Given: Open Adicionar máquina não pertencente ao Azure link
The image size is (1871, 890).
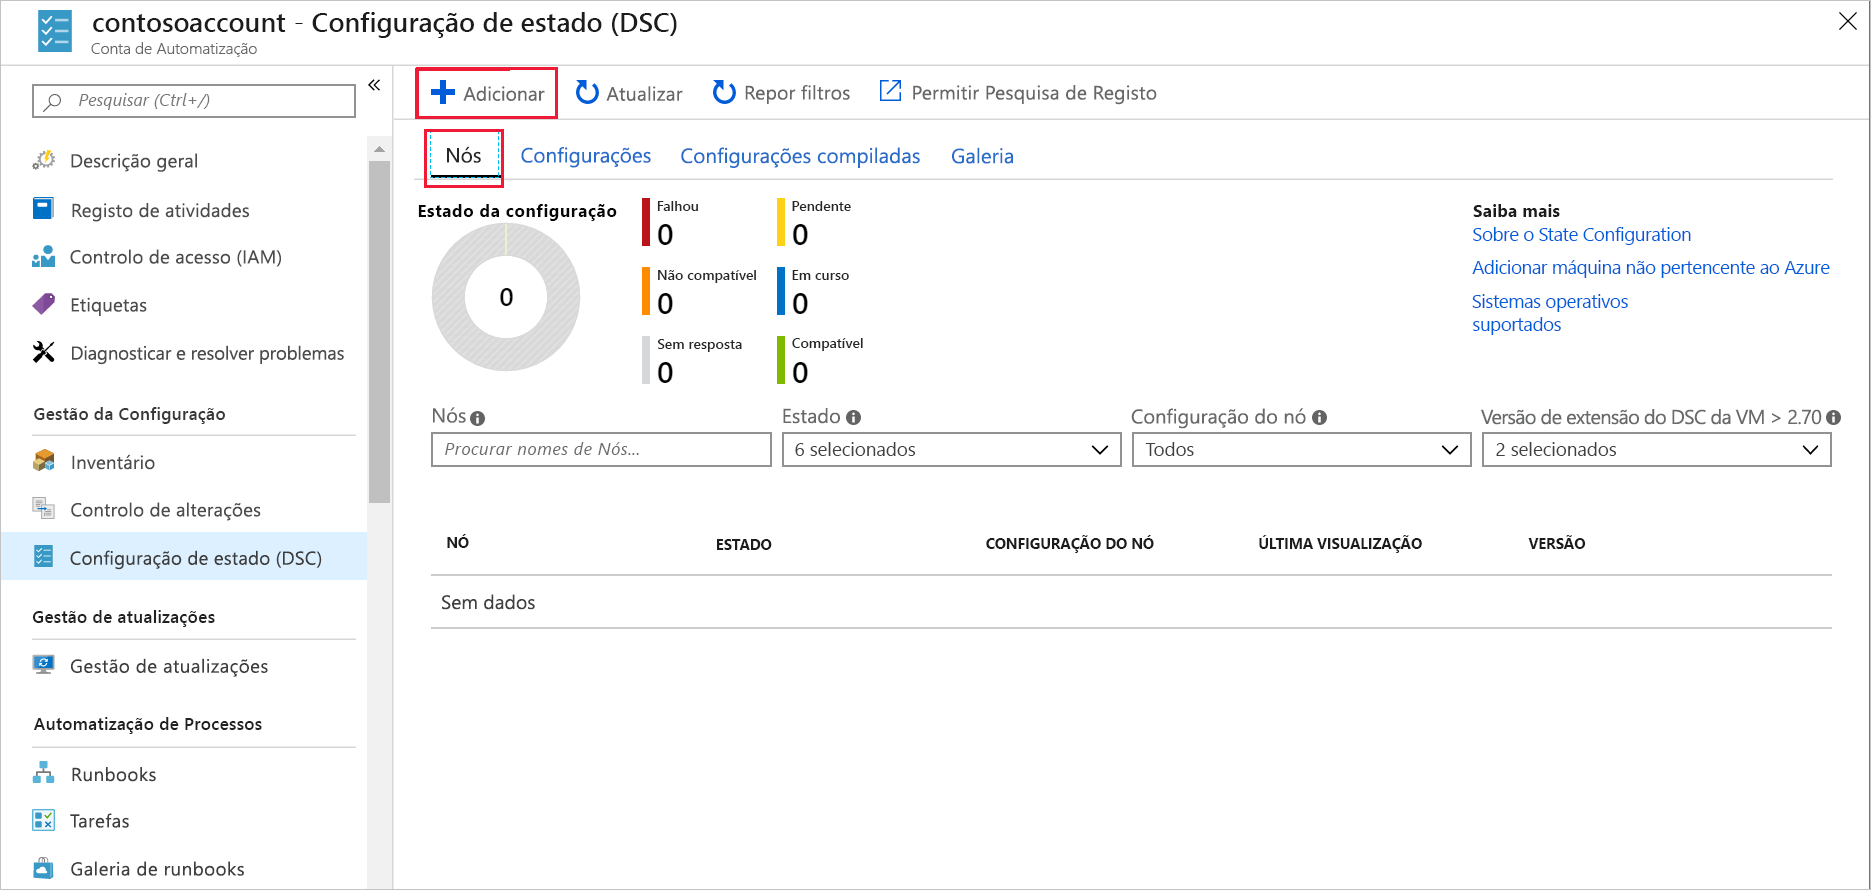Looking at the screenshot, I should pos(1650,268).
